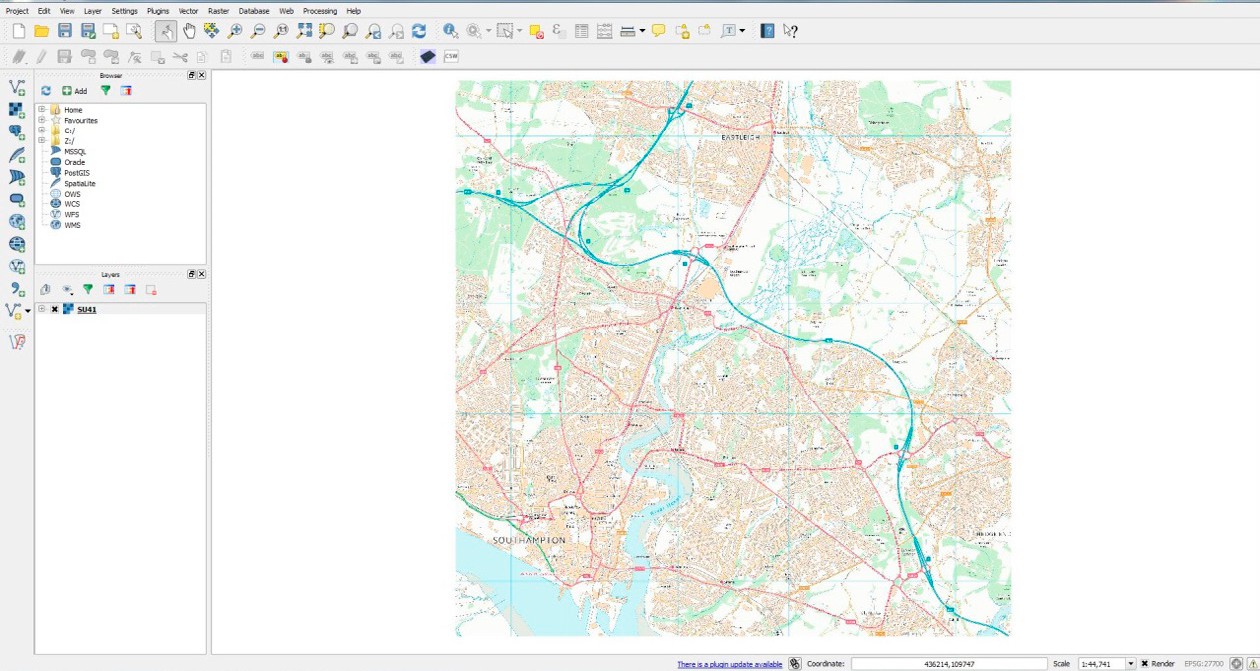Click the Save Project icon
Viewport: 1260px width, 671px height.
click(x=64, y=30)
